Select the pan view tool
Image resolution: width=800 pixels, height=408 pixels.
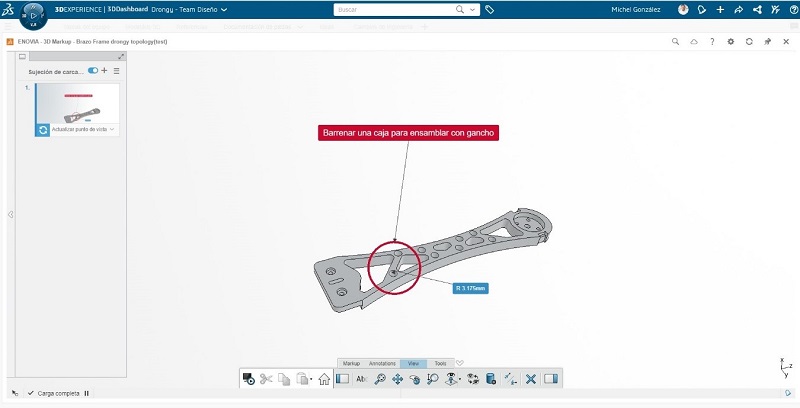(x=397, y=379)
